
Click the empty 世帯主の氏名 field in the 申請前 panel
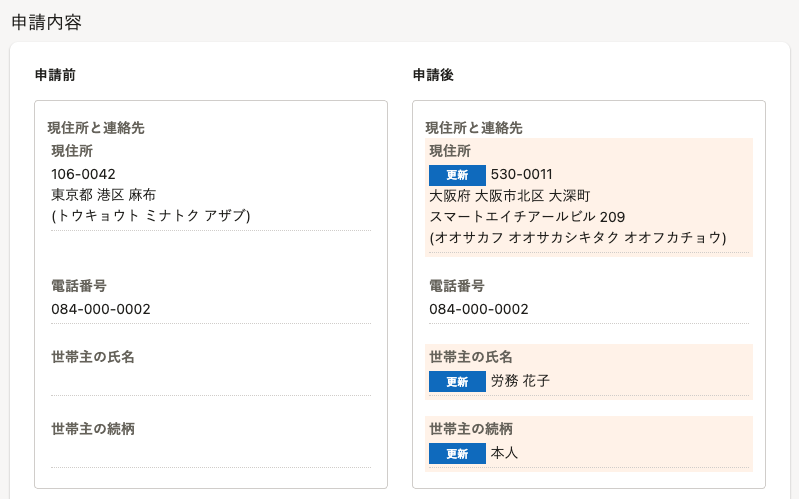coord(211,383)
